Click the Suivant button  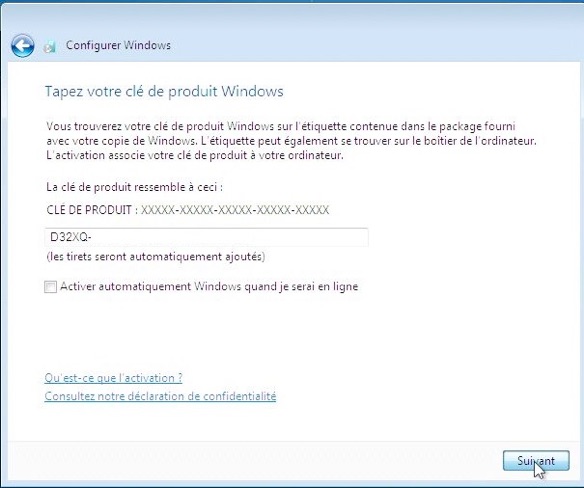536,461
